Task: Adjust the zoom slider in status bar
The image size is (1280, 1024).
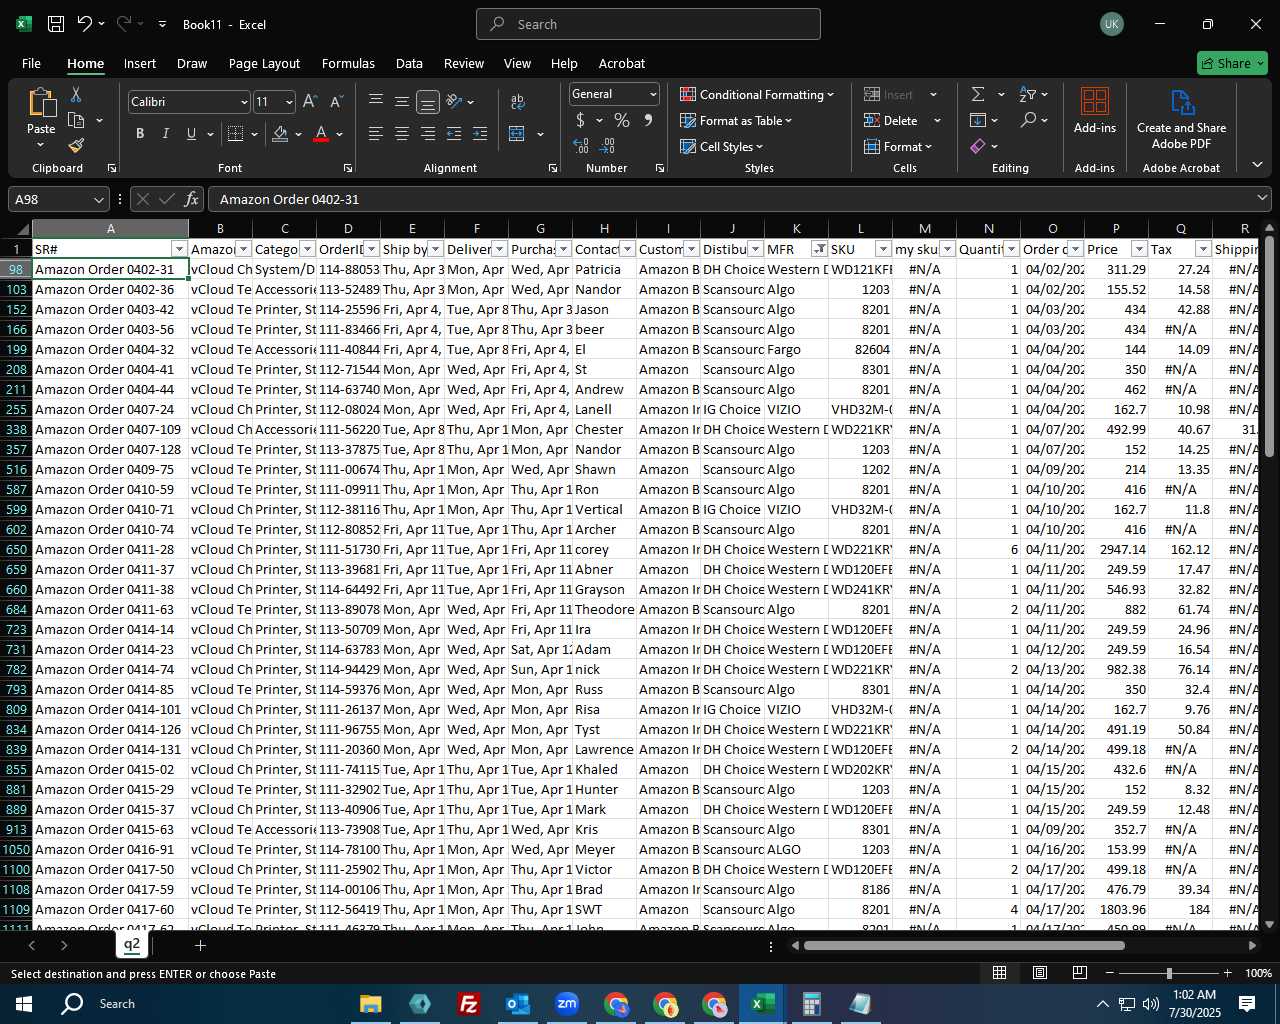Action: tap(1169, 973)
